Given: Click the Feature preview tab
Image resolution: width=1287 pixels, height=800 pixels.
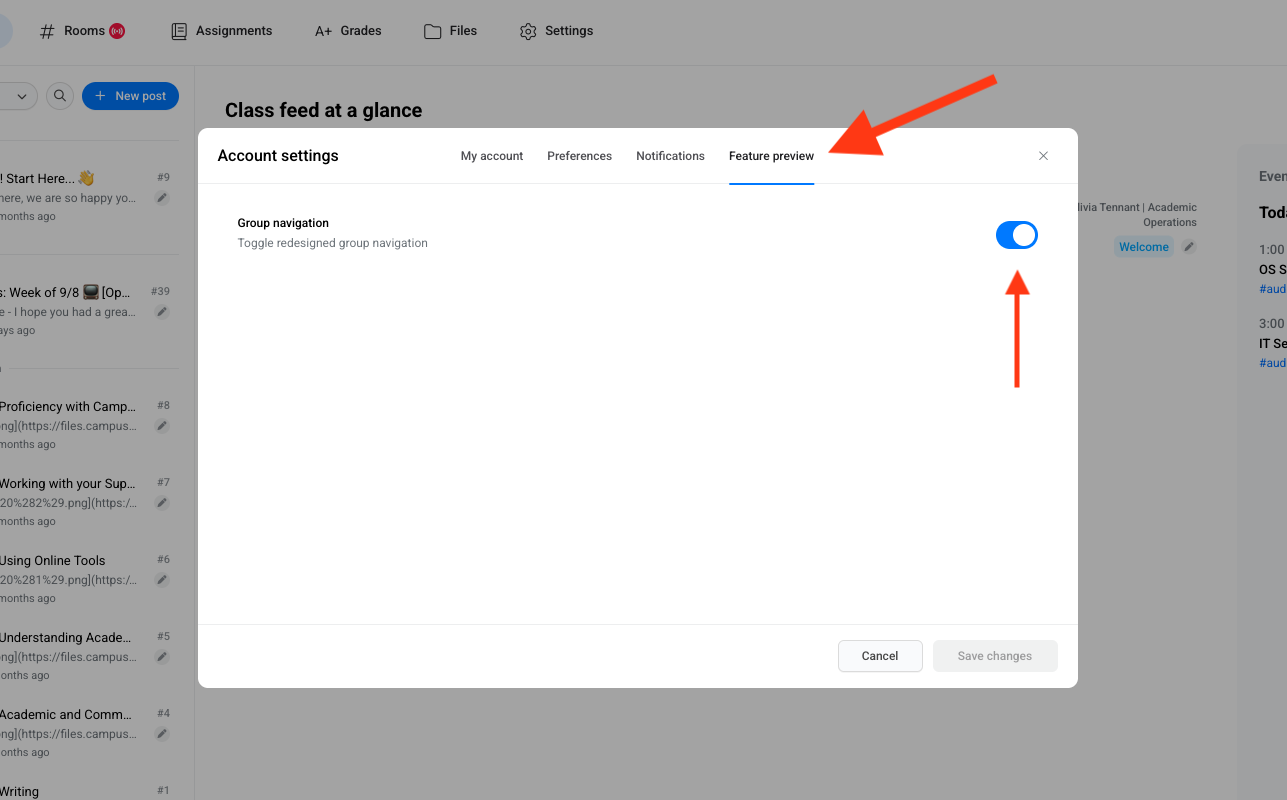Looking at the screenshot, I should [x=771, y=156].
